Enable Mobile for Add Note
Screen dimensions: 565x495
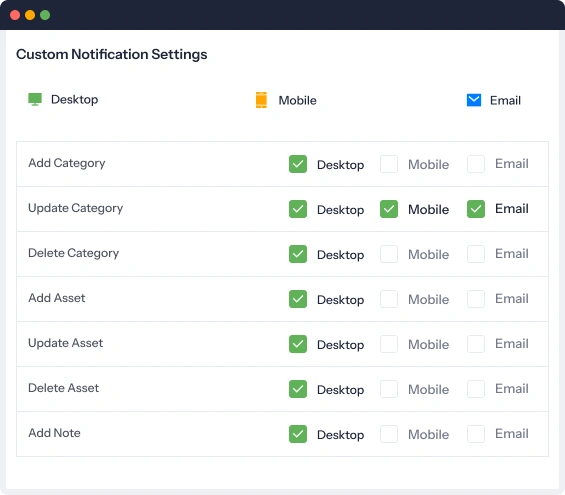tap(389, 434)
